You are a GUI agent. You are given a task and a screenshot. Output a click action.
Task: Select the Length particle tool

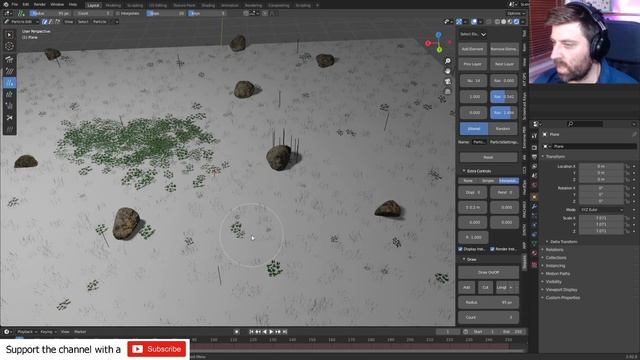pyautogui.click(x=9, y=94)
